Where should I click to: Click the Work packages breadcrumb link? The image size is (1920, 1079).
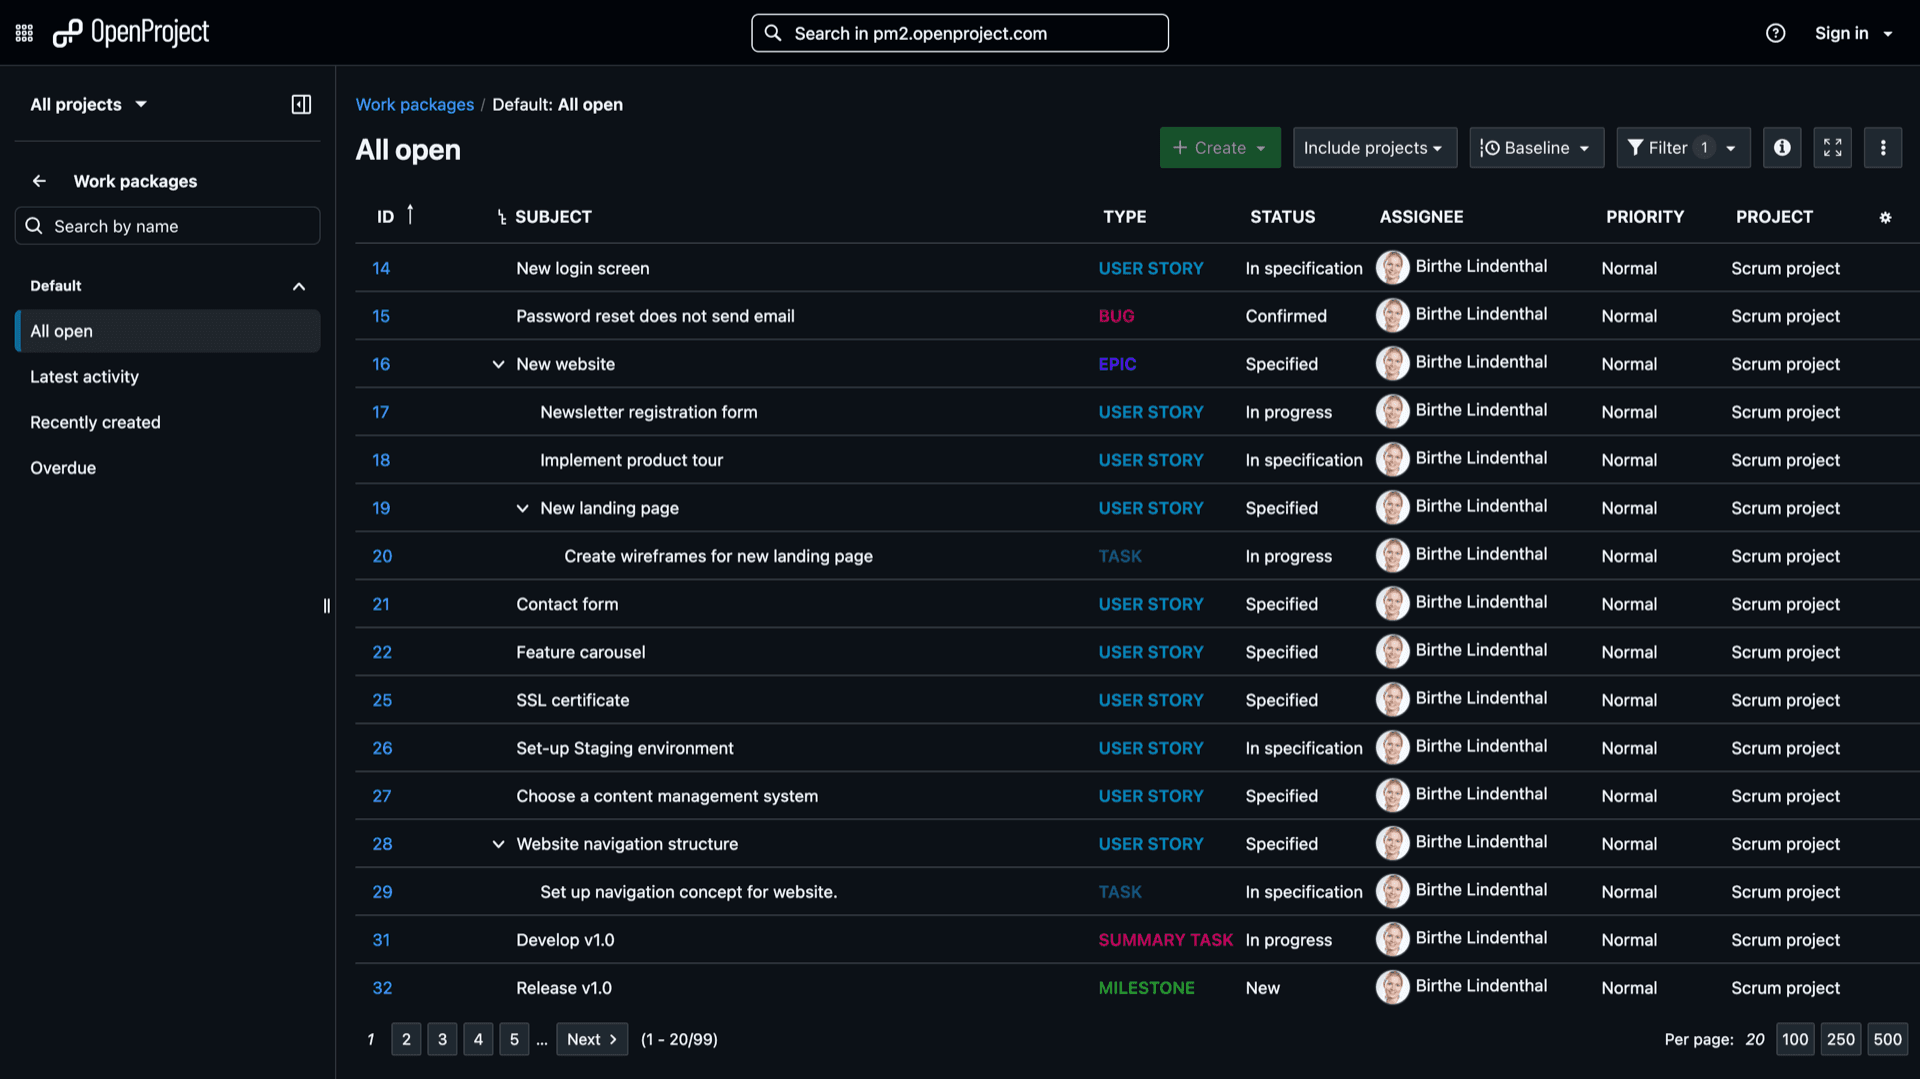[415, 104]
